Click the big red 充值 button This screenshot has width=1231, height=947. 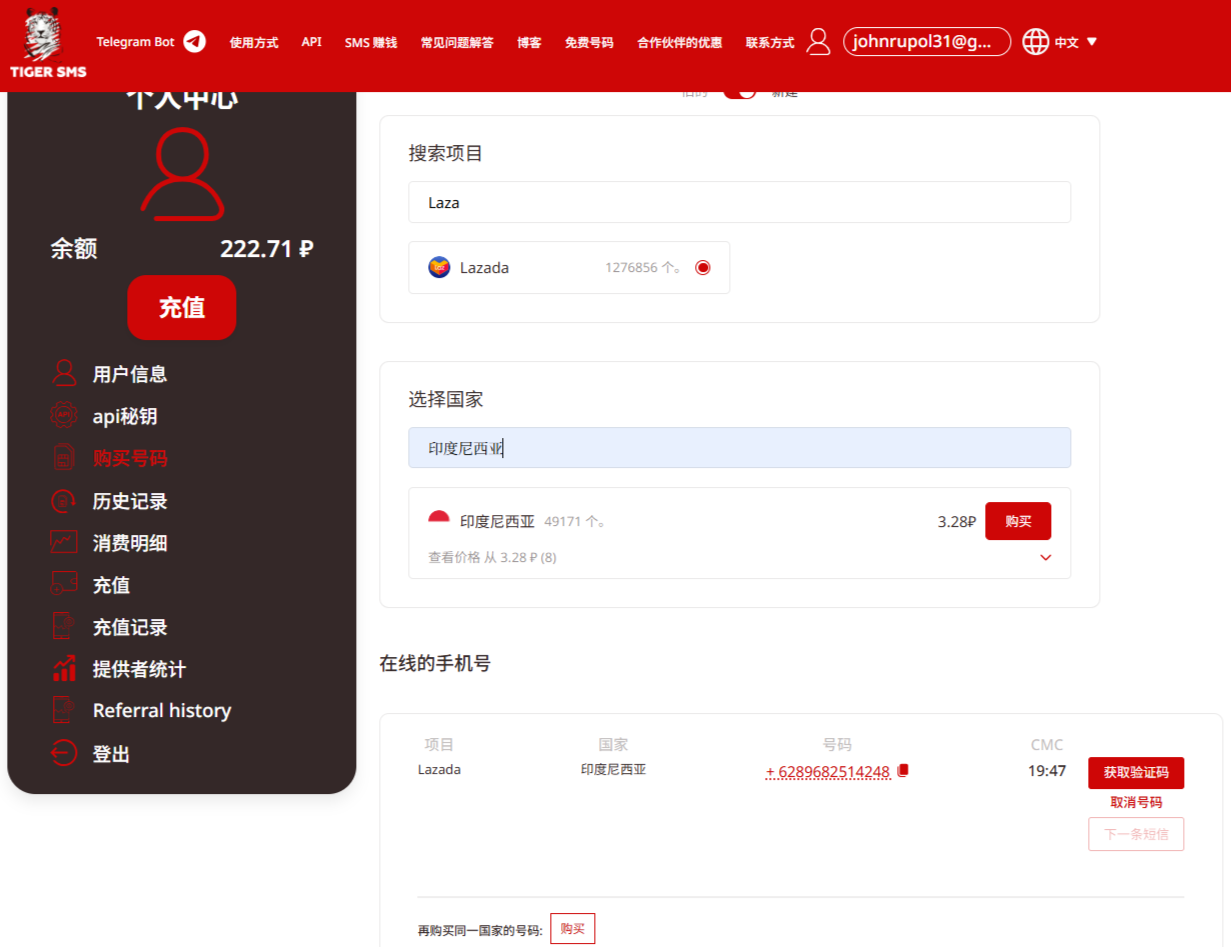182,307
